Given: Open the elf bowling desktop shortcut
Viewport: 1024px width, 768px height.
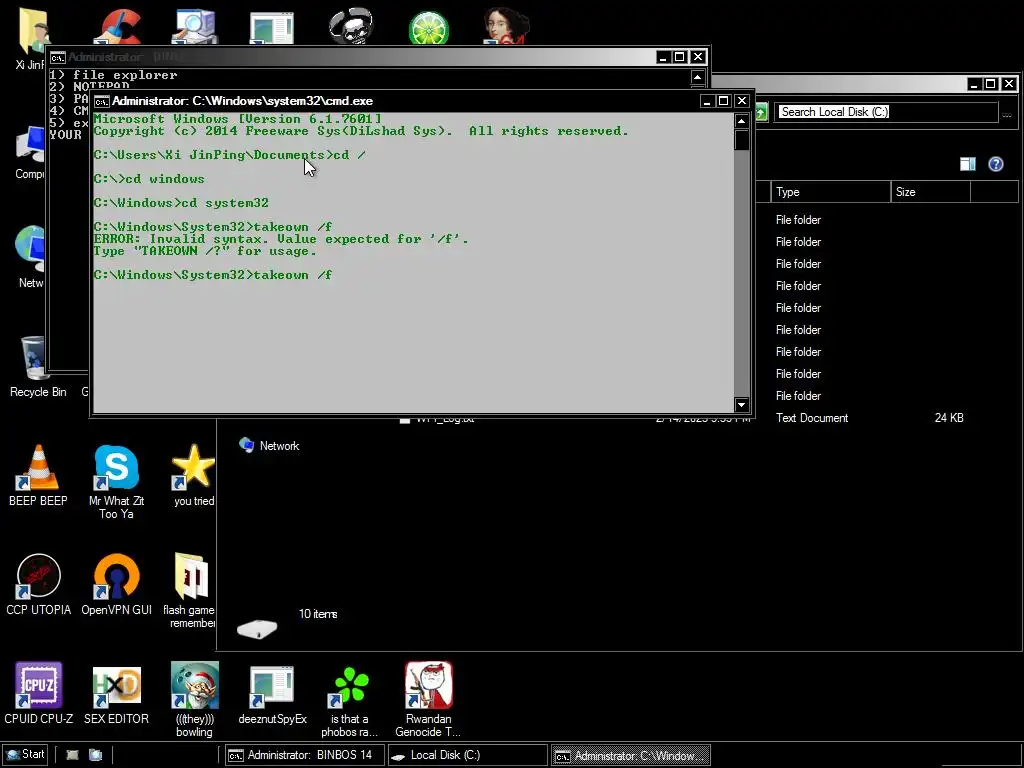Looking at the screenshot, I should click(x=194, y=699).
